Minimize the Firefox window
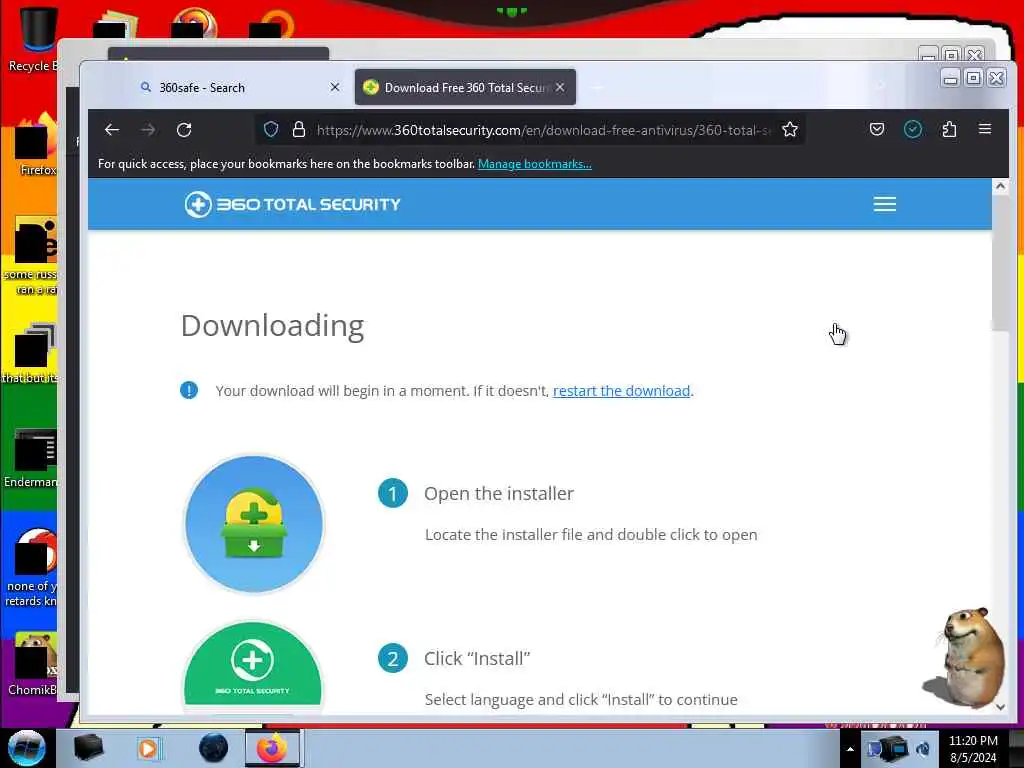This screenshot has width=1024, height=768. tap(951, 79)
